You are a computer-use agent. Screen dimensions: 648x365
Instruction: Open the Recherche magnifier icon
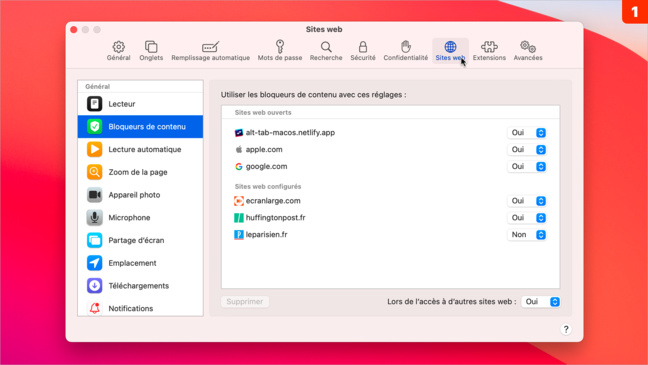[326, 47]
